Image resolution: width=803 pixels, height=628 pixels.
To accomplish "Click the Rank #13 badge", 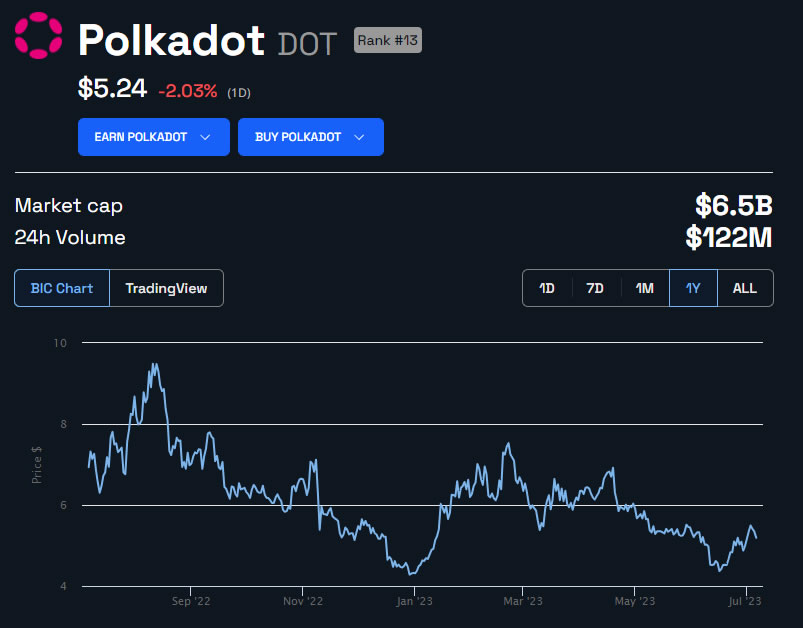I will pos(388,41).
